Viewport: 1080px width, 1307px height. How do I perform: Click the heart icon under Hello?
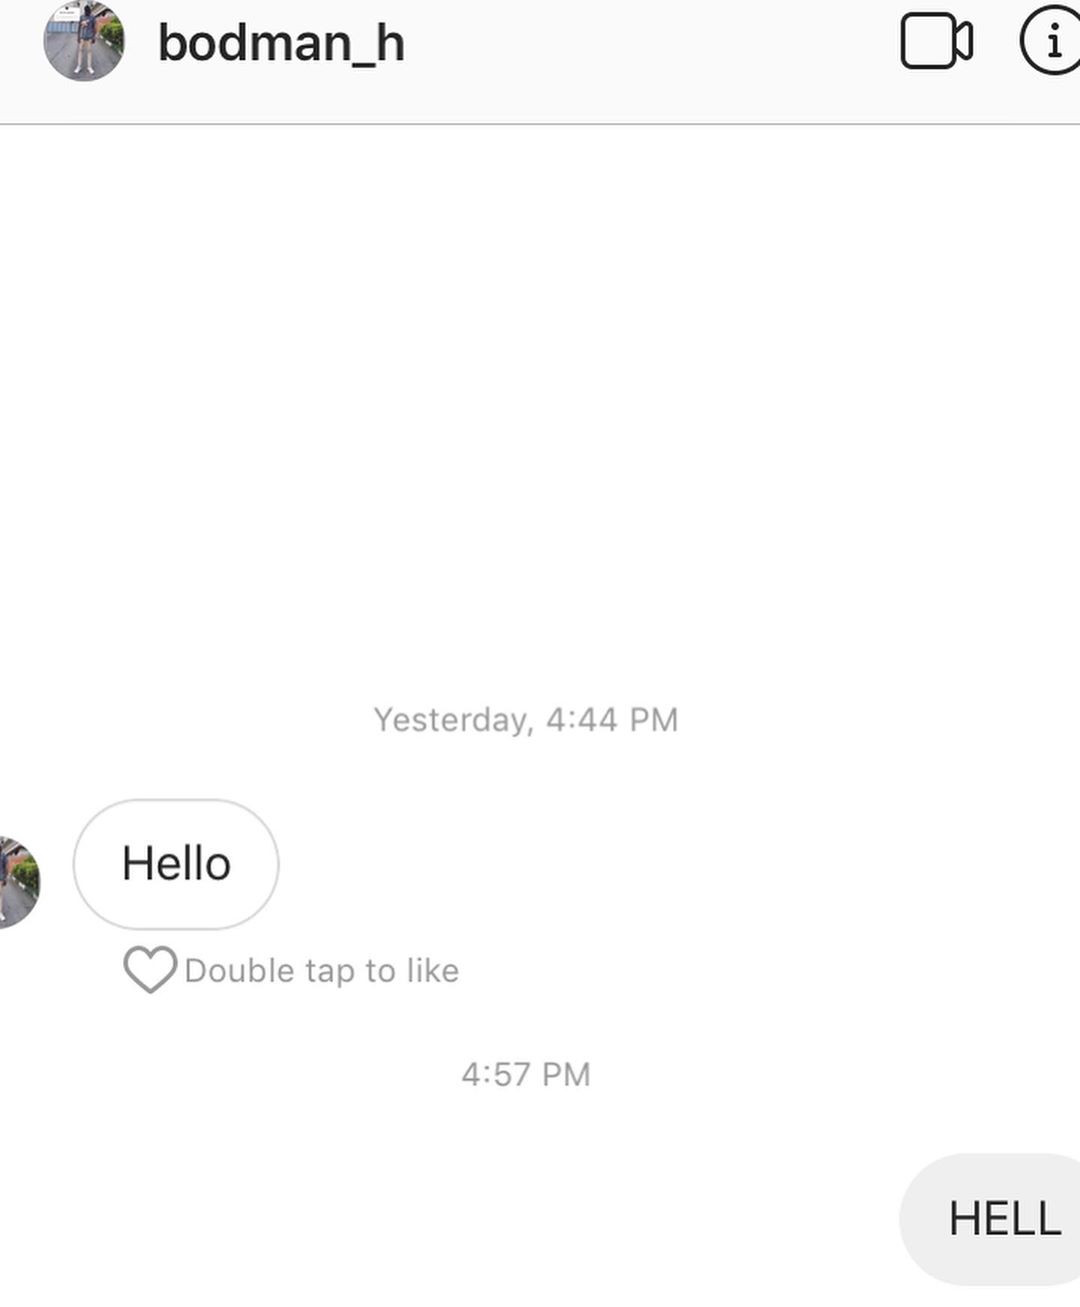[x=150, y=970]
